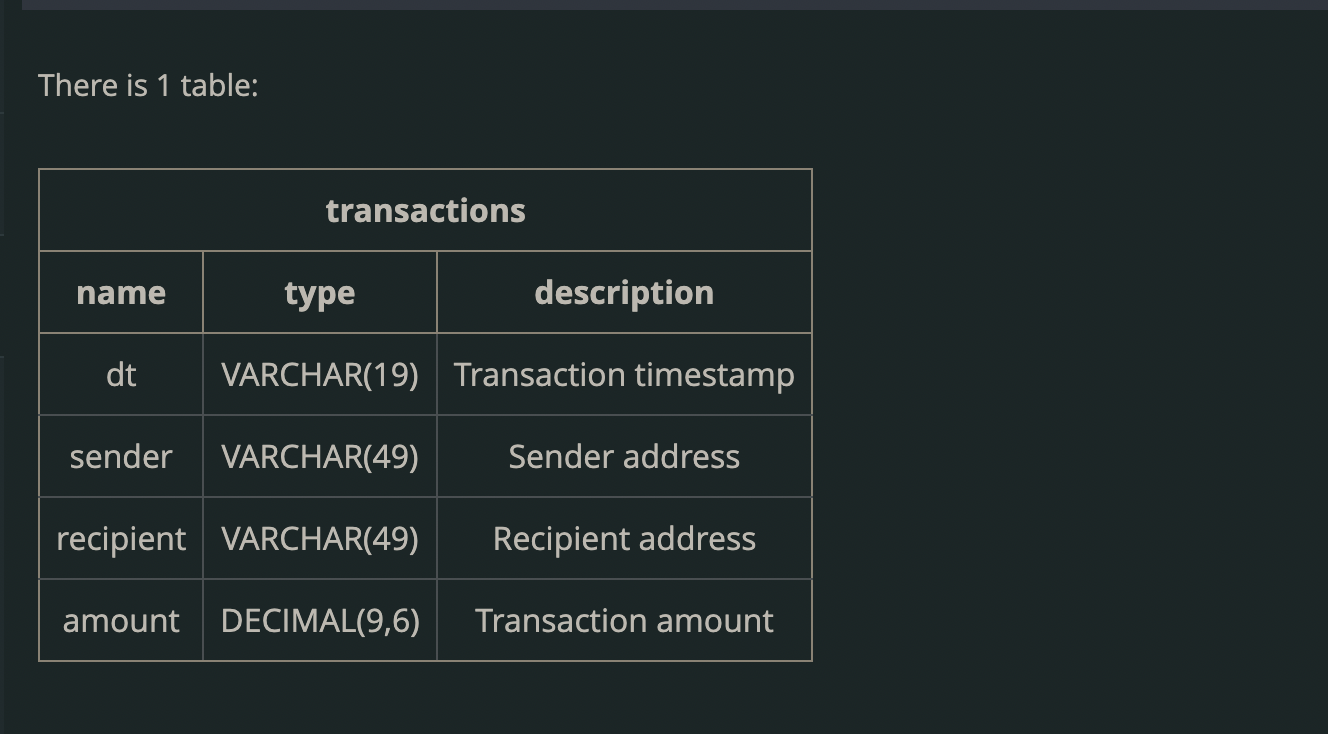Click the 'There is 1 table:' text
The height and width of the screenshot is (734, 1328).
(x=148, y=86)
